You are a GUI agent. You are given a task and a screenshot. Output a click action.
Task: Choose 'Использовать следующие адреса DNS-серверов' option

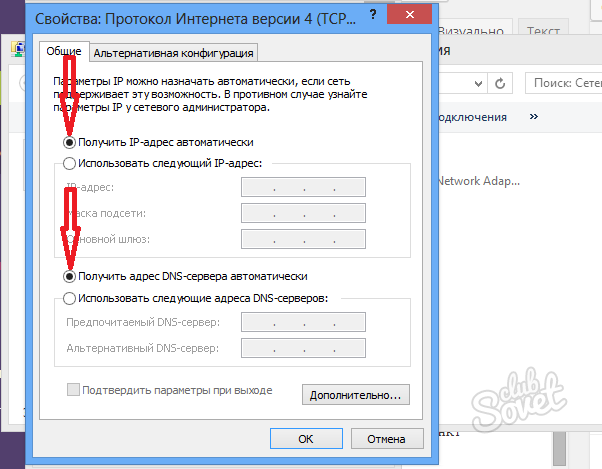tap(69, 297)
